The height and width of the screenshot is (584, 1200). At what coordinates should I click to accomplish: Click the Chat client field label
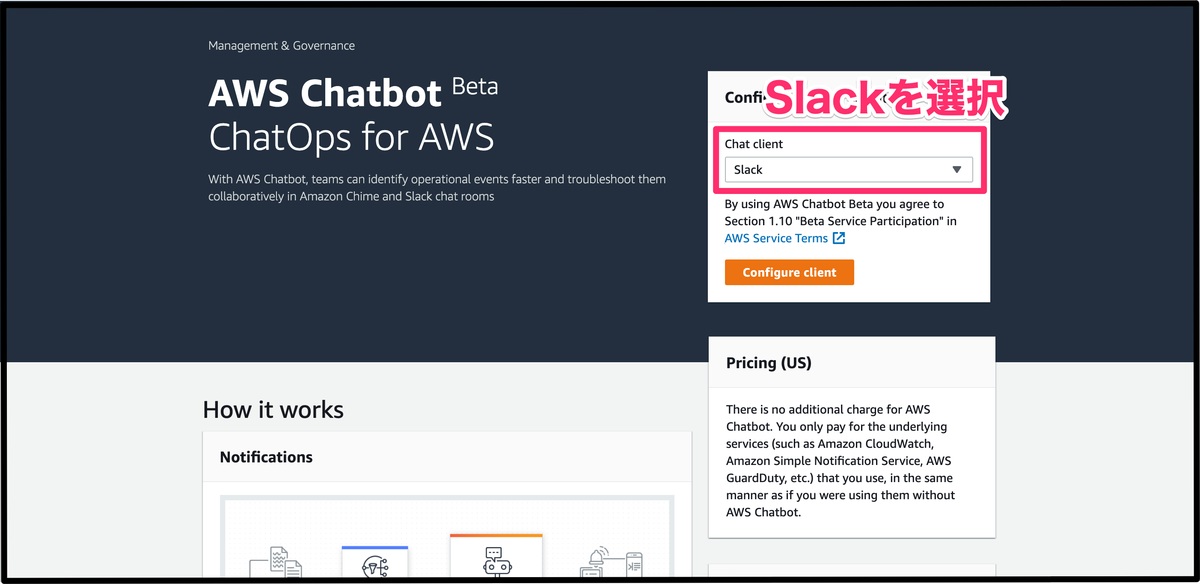click(754, 145)
